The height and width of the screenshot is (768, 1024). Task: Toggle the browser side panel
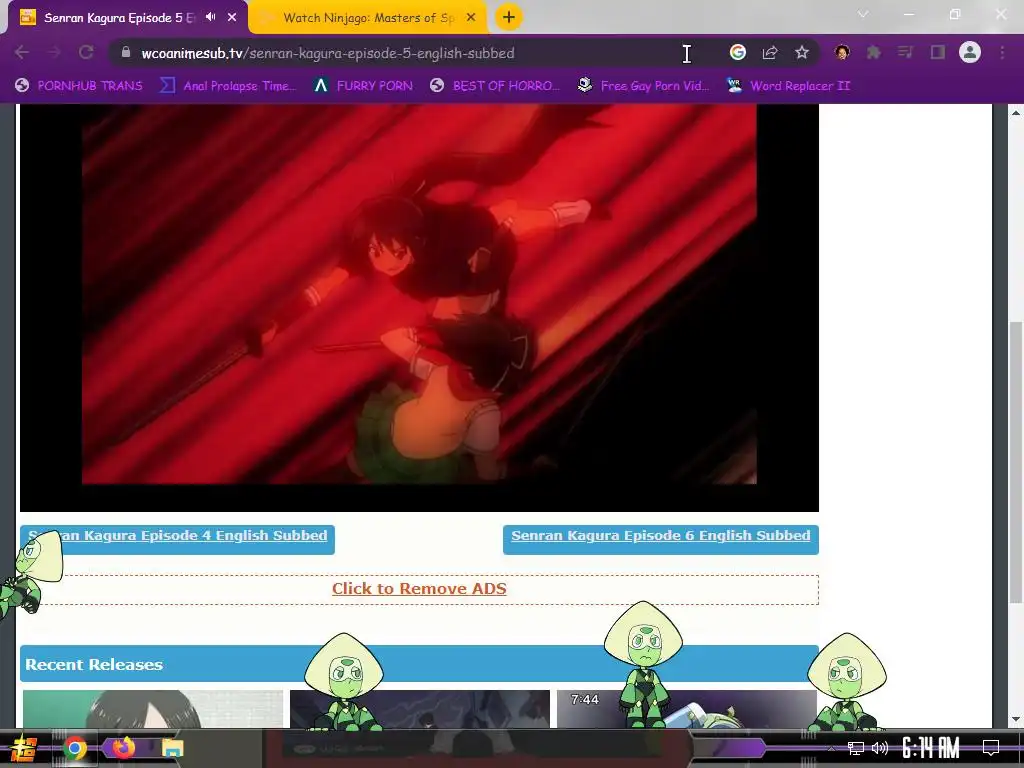[x=938, y=52]
